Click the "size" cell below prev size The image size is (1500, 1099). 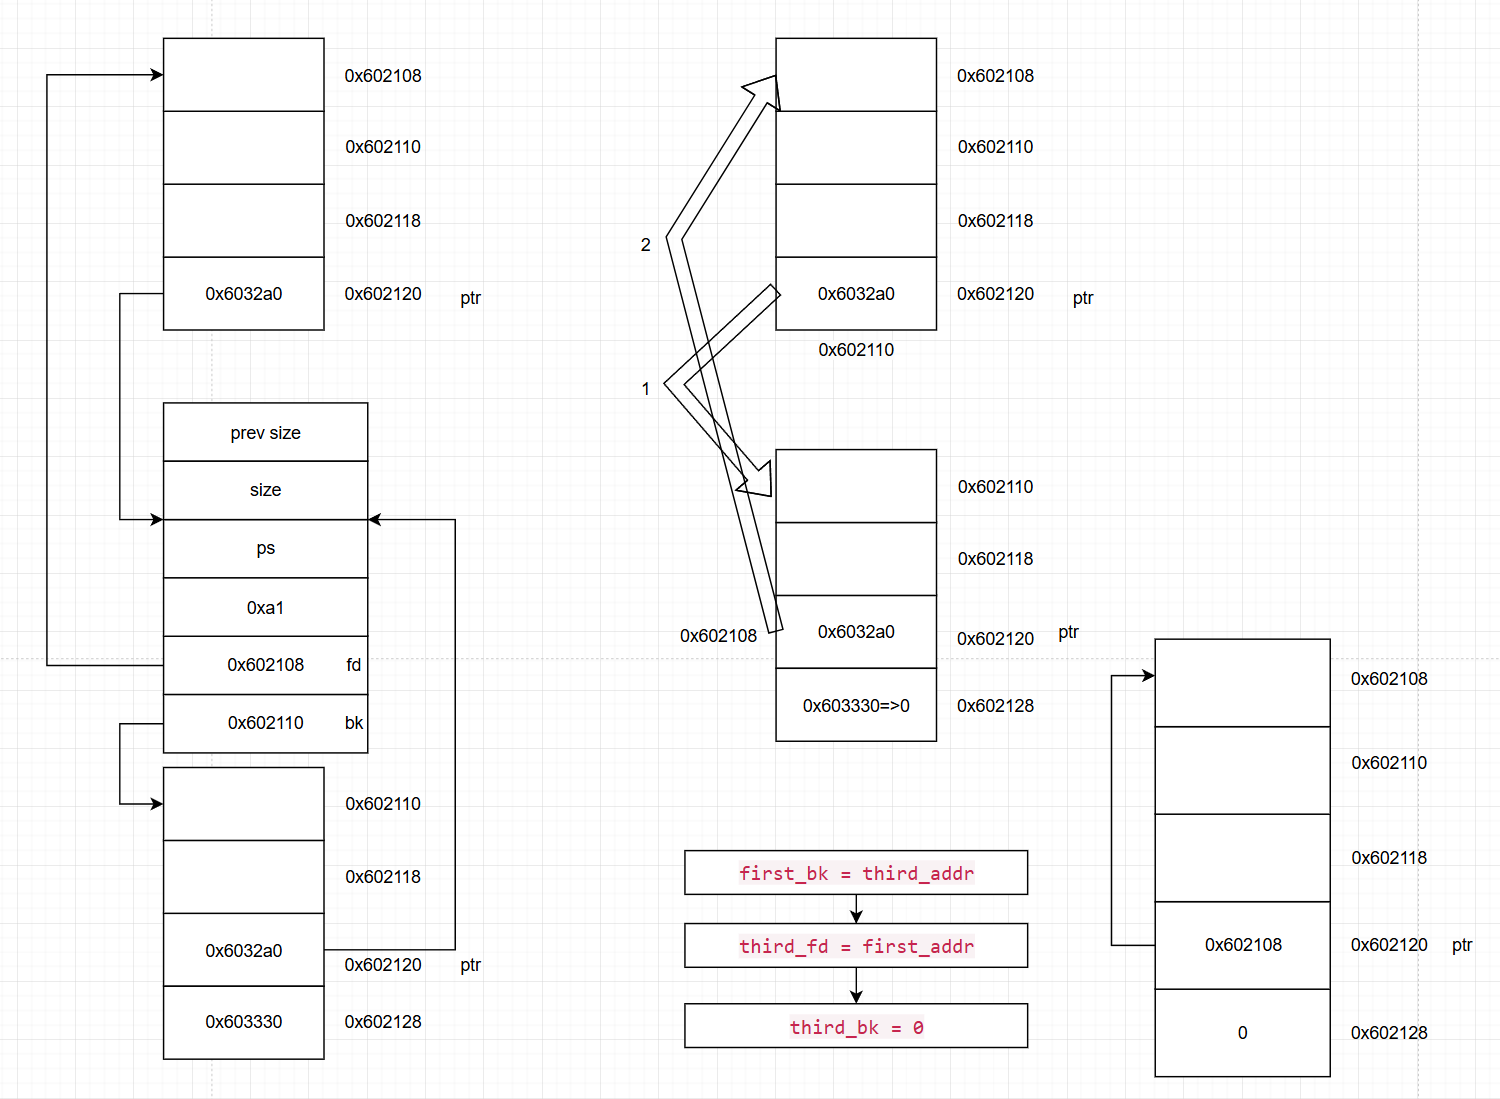265,490
